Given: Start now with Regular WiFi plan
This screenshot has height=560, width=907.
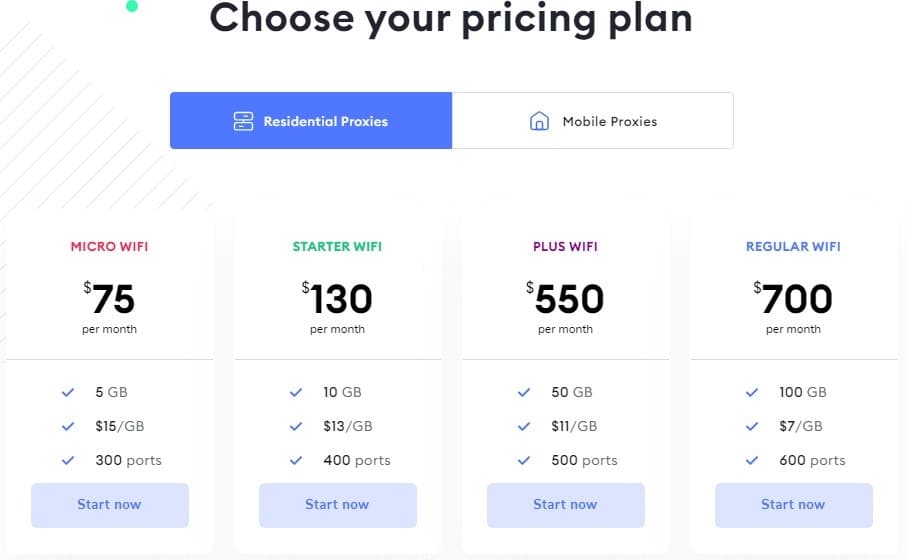Looking at the screenshot, I should 794,505.
